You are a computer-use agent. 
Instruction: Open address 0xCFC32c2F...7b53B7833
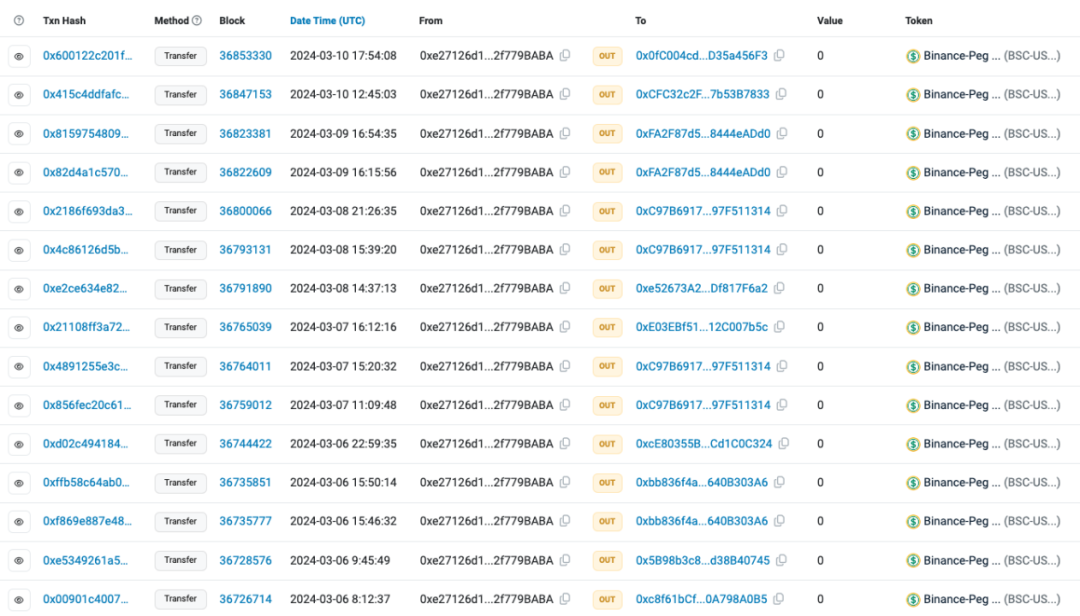(x=702, y=95)
